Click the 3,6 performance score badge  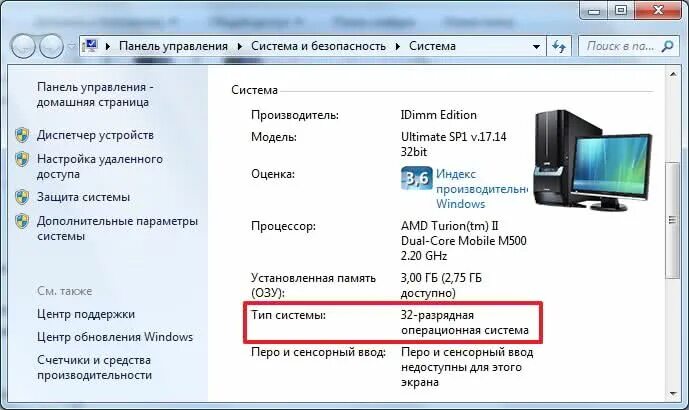[416, 178]
